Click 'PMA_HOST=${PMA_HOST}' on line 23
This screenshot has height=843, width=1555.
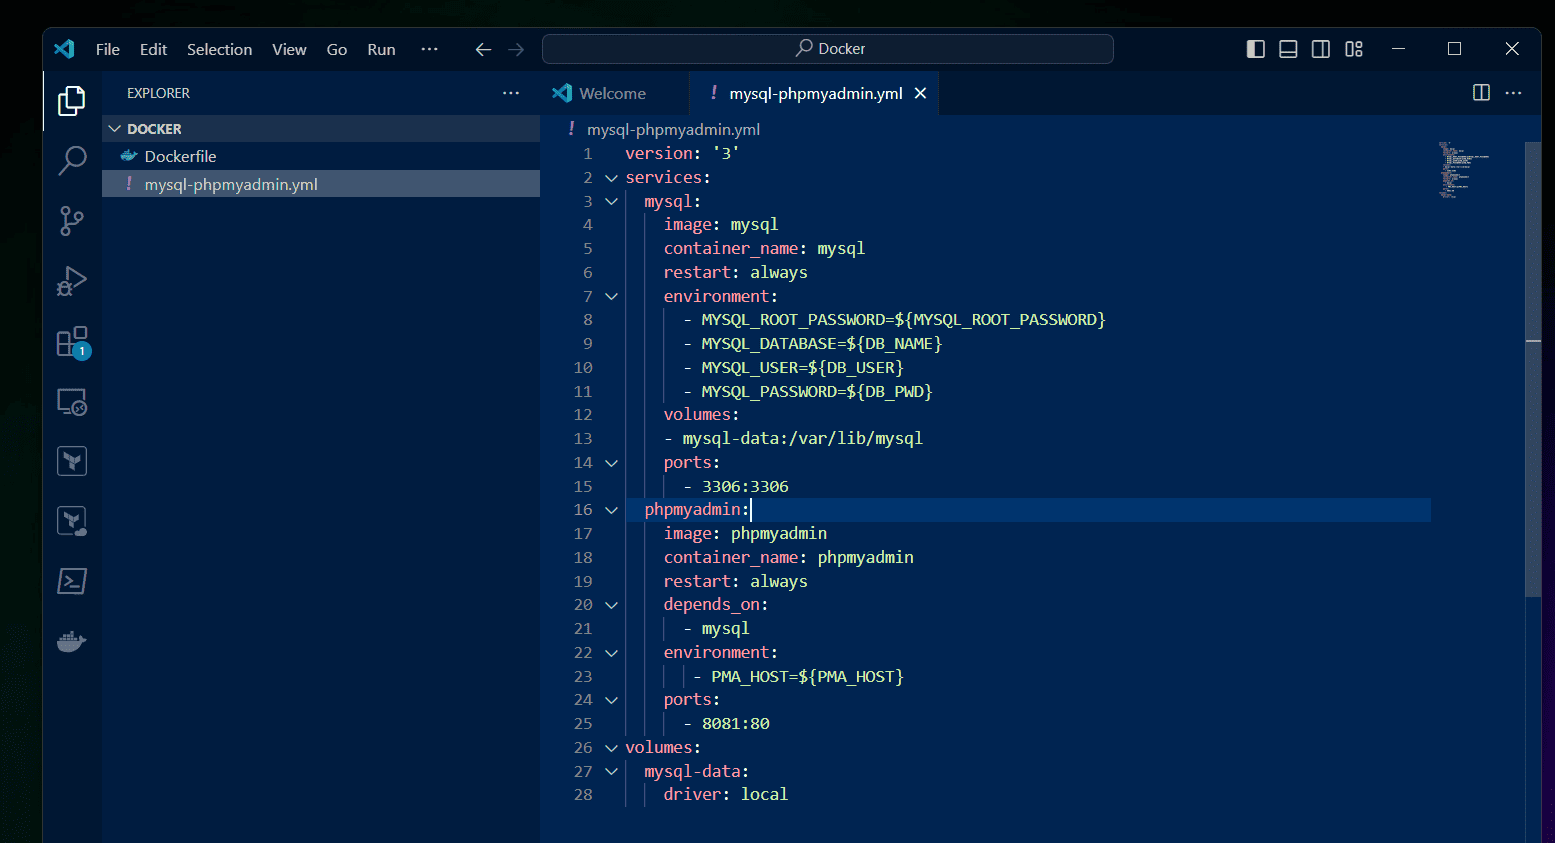(x=807, y=677)
